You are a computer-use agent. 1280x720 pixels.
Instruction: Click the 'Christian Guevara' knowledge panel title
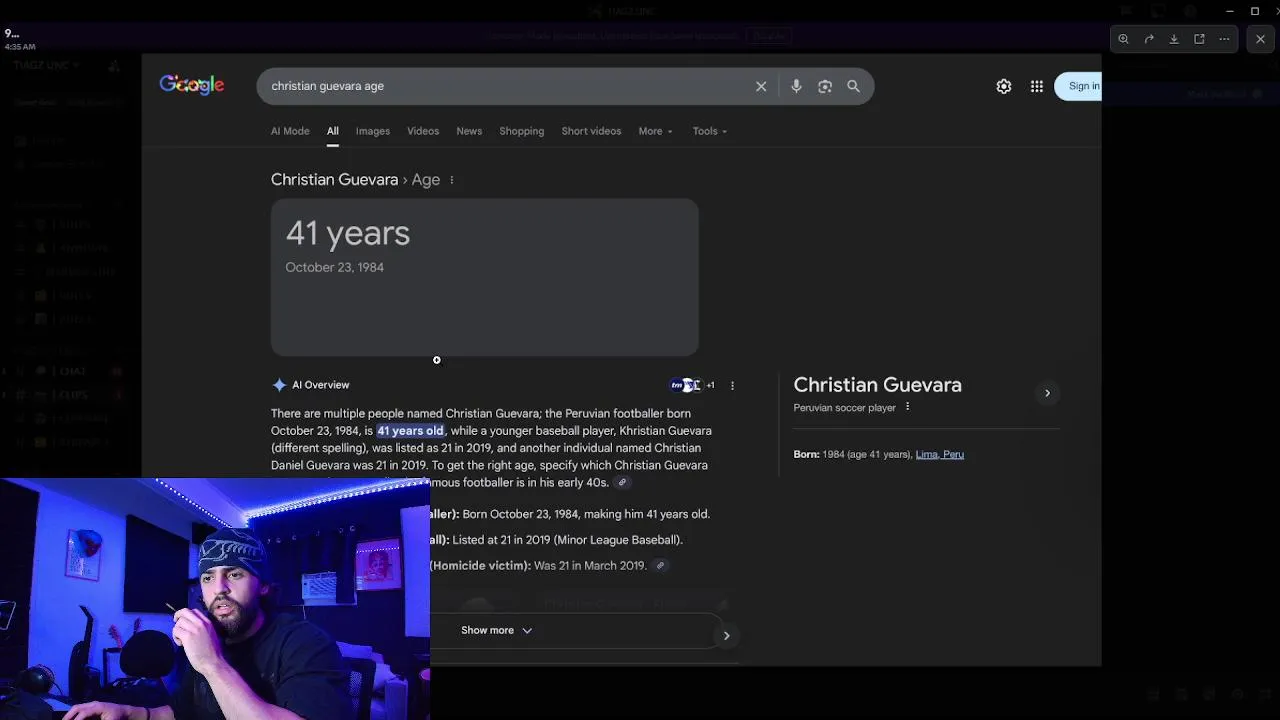[877, 385]
